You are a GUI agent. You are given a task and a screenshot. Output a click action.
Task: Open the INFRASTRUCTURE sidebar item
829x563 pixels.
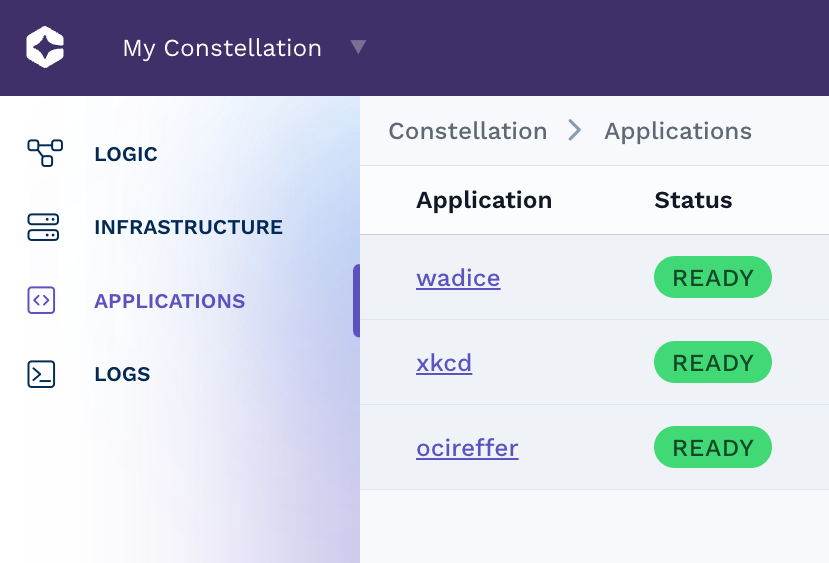pos(188,227)
